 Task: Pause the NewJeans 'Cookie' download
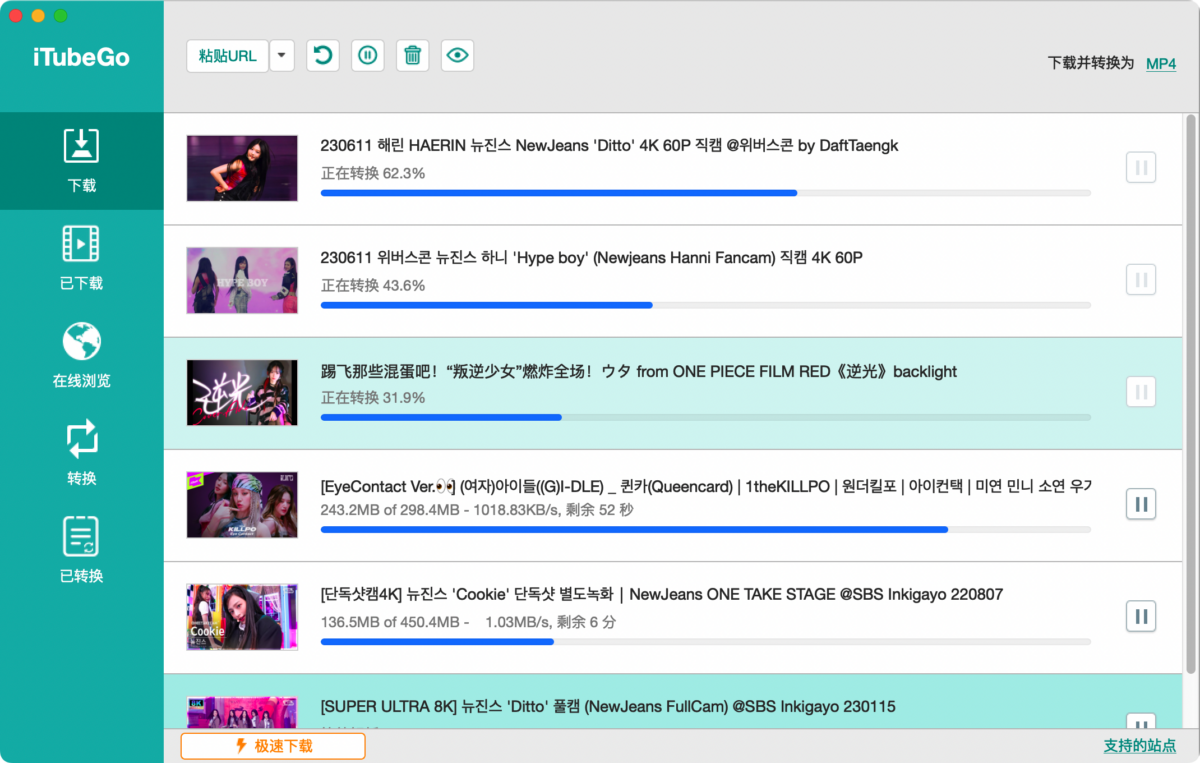tap(1141, 616)
